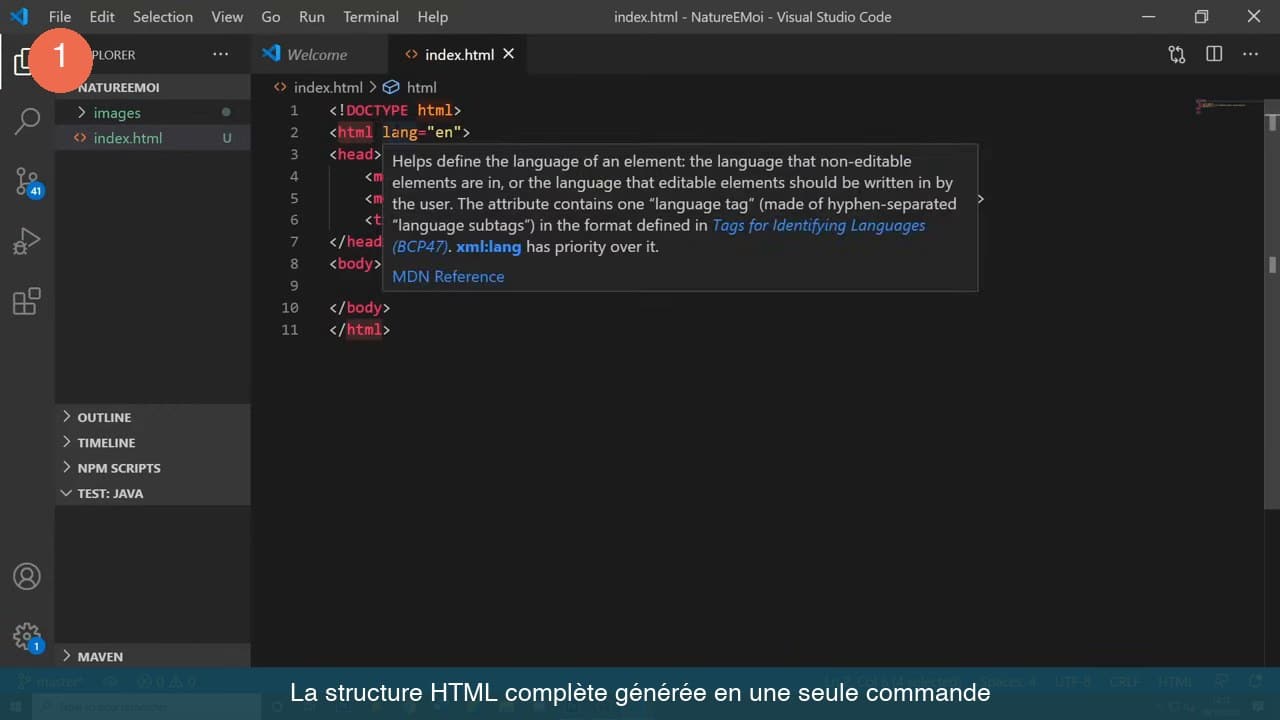Open the Accounts menu icon
The width and height of the screenshot is (1280, 720).
[x=27, y=577]
